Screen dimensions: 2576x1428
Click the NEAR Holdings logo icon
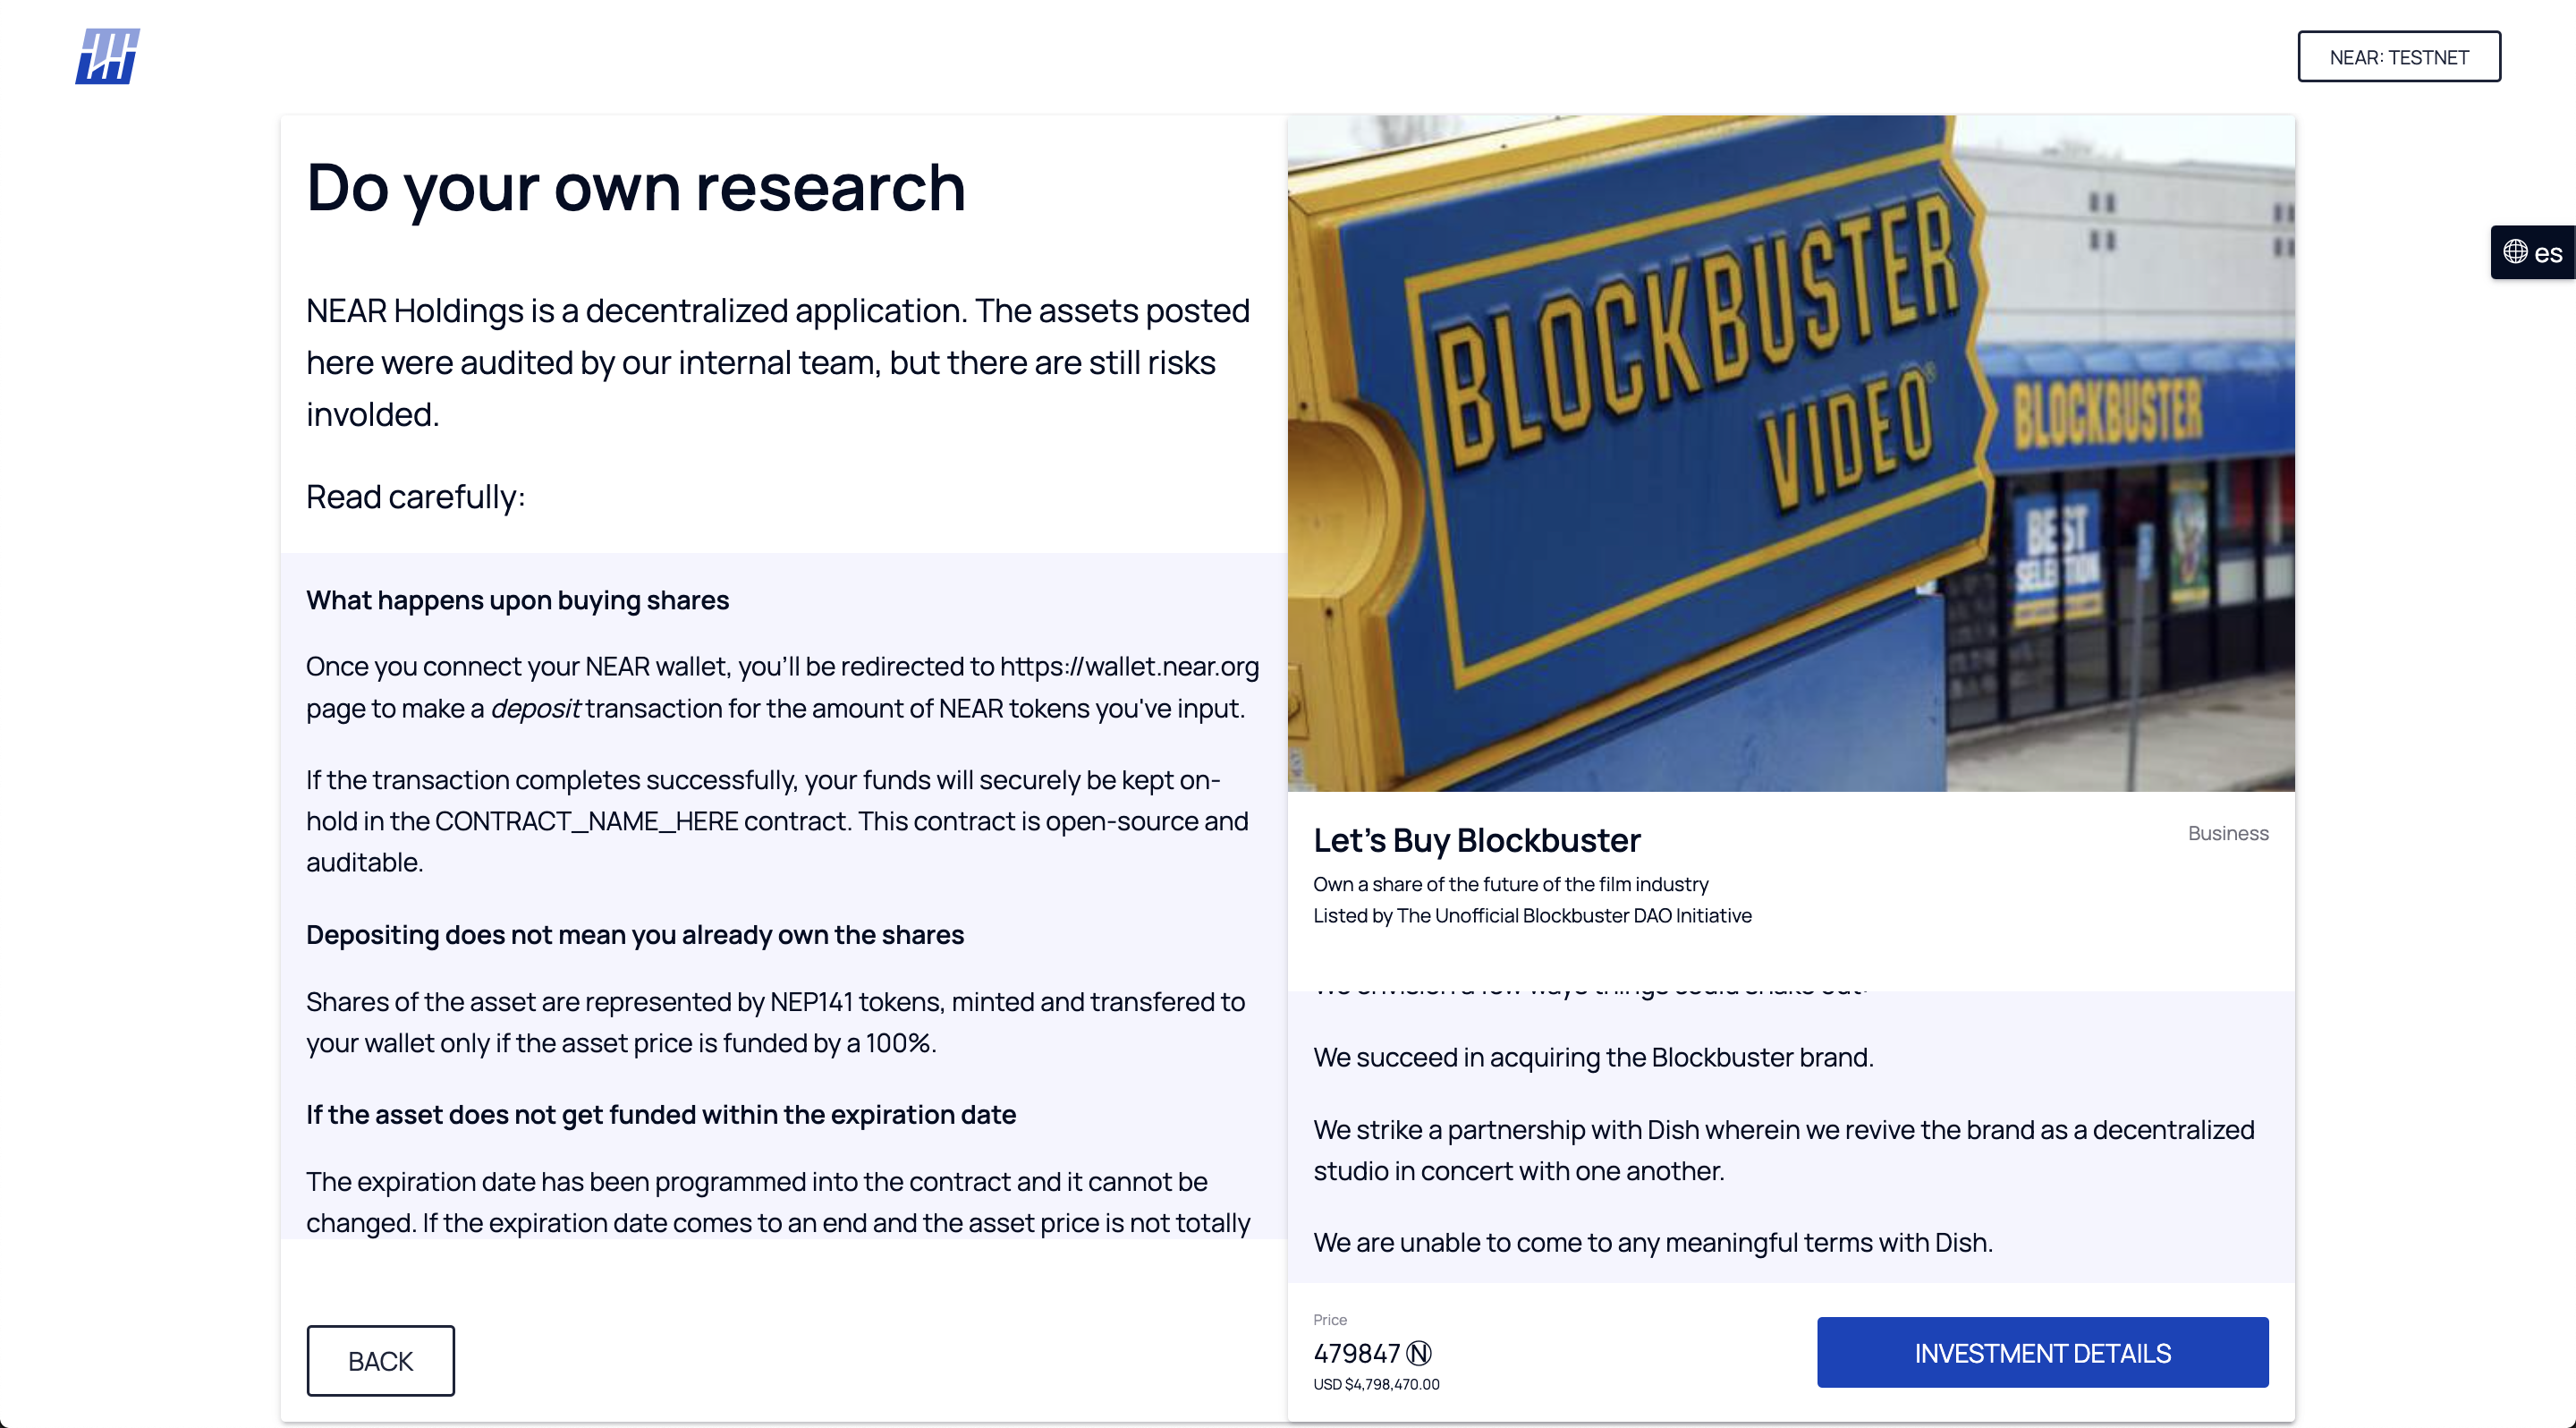[107, 56]
